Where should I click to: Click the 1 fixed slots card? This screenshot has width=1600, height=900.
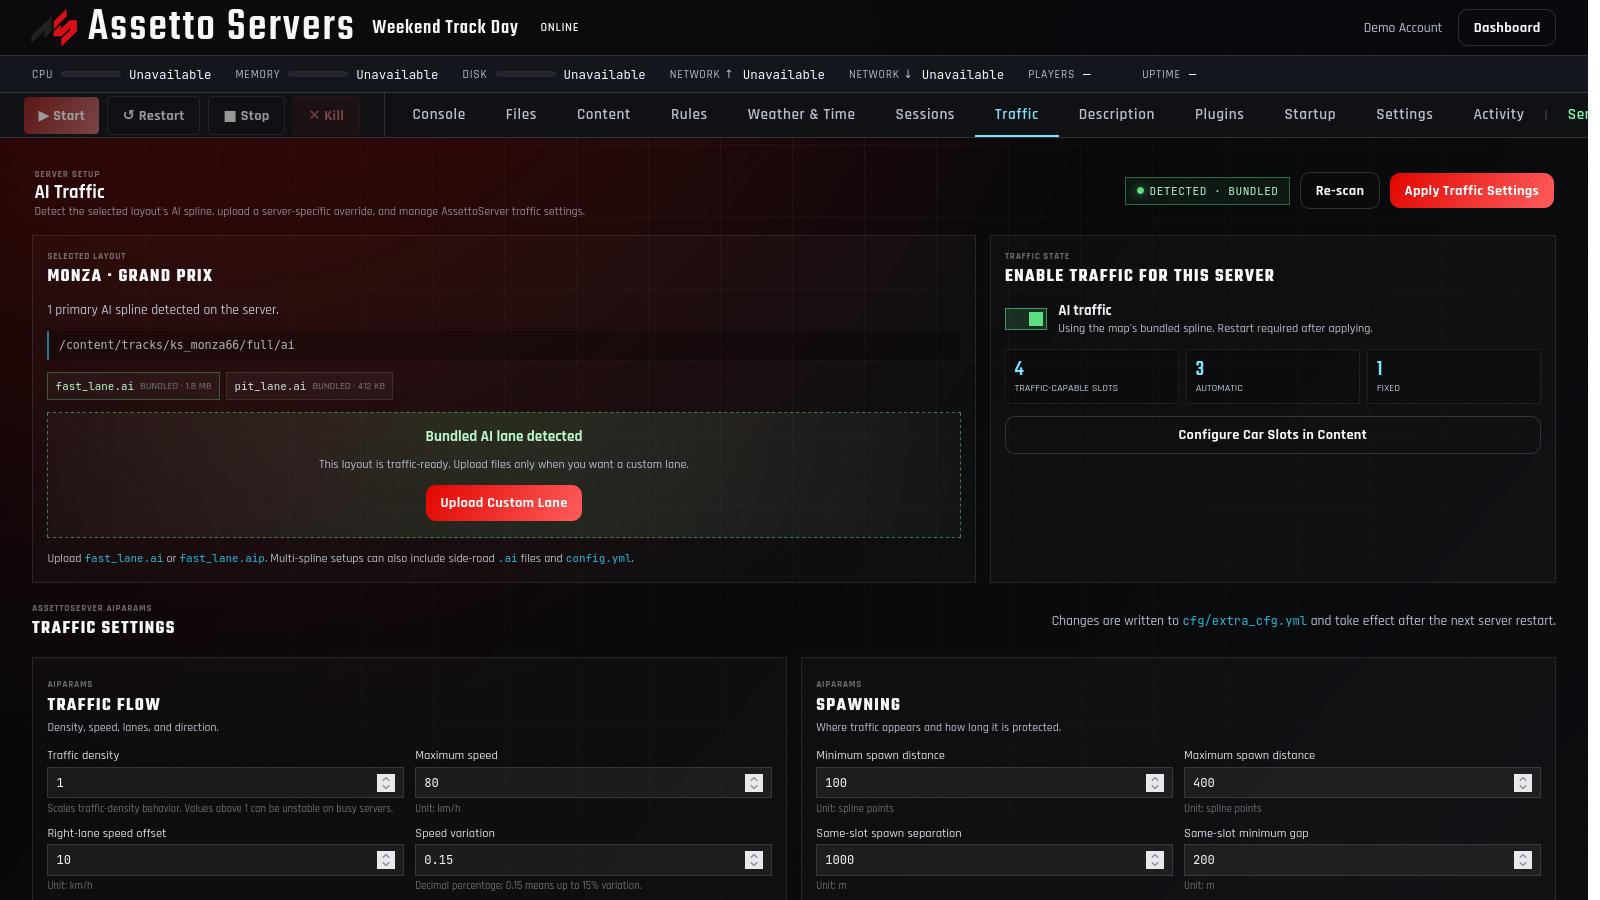coord(1454,376)
